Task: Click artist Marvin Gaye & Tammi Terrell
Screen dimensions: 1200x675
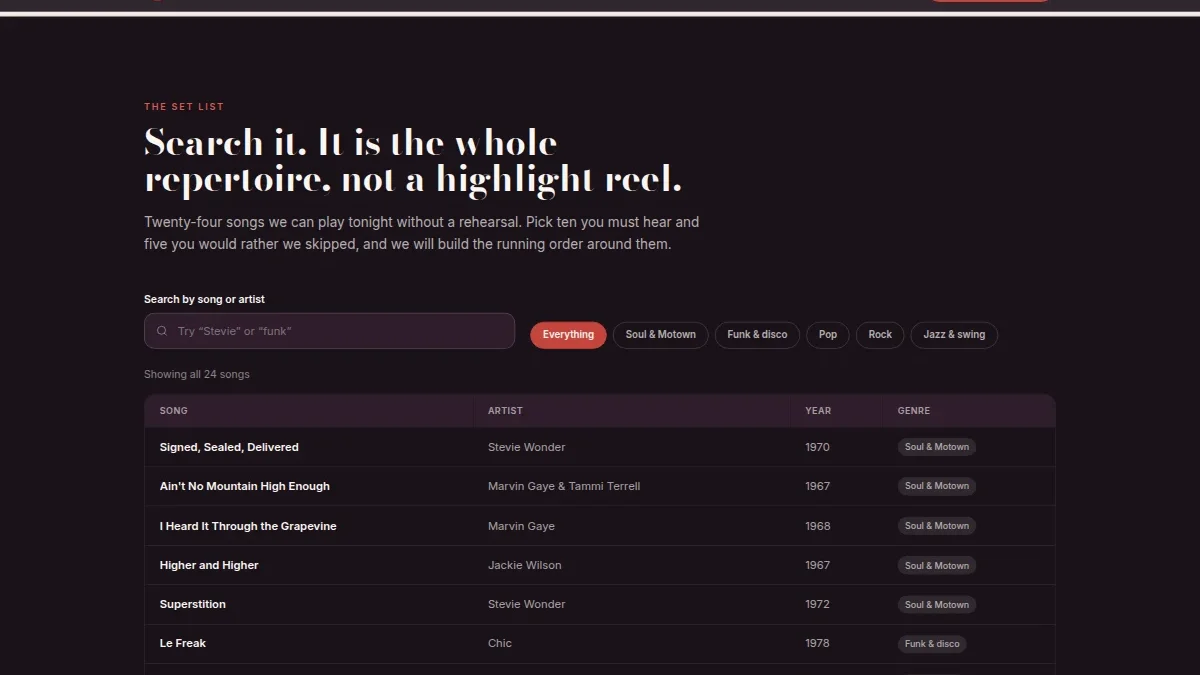Action: 564,486
